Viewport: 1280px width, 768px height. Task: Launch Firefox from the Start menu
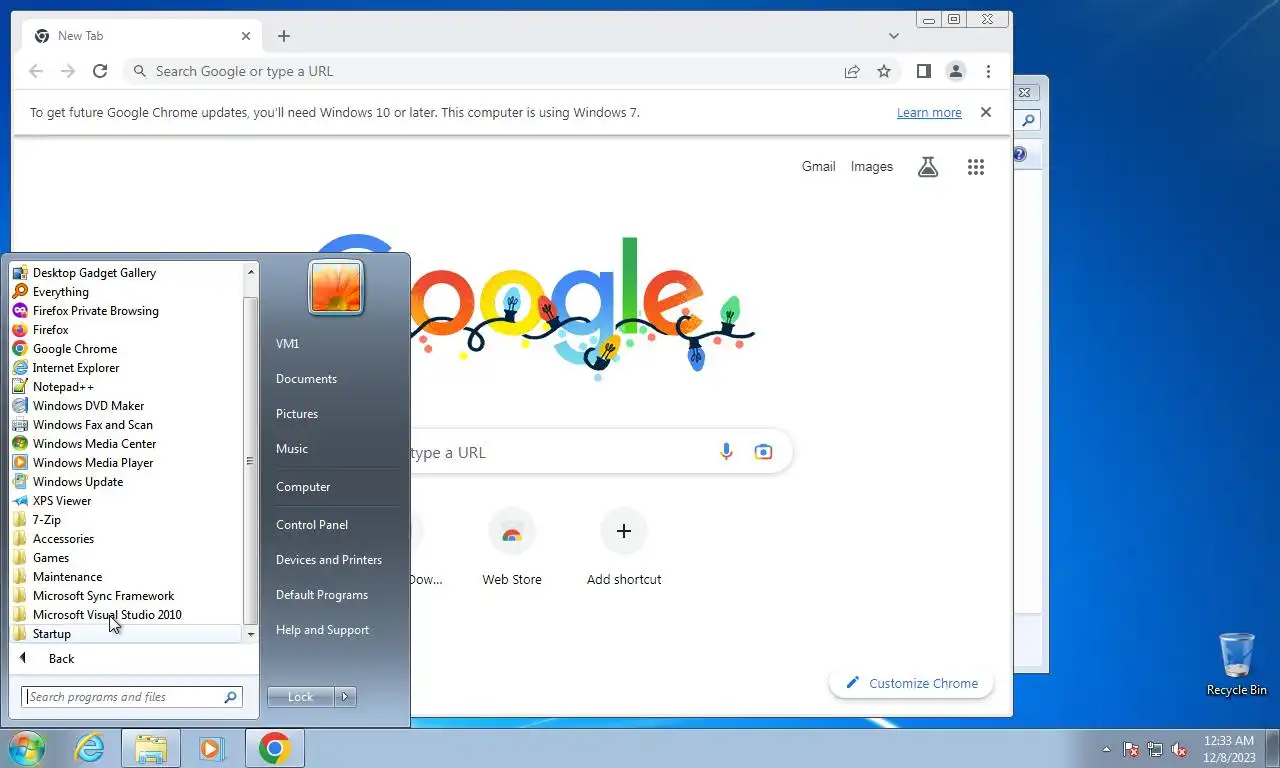(127, 330)
